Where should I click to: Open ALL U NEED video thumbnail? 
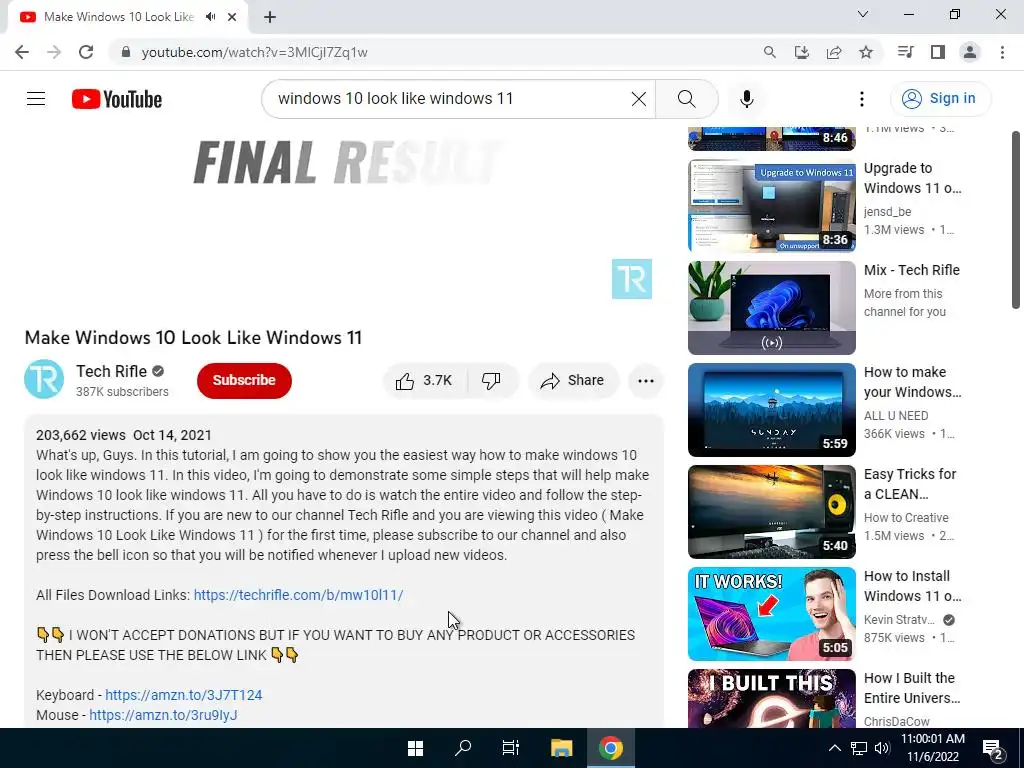click(771, 409)
